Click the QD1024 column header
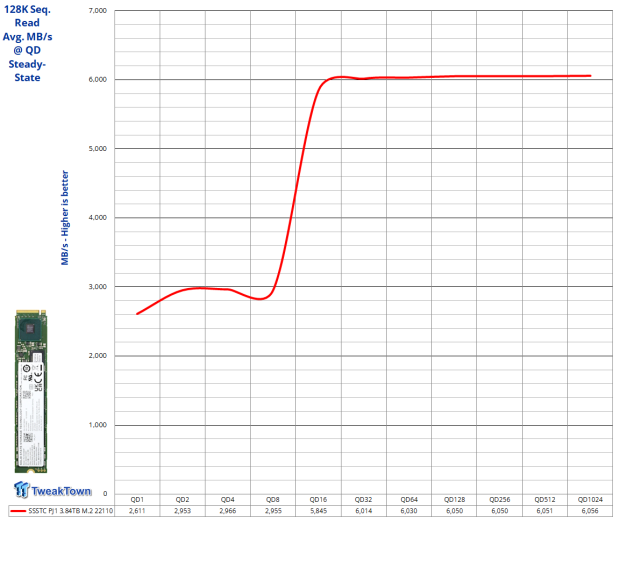This screenshot has width=620, height=568. [x=590, y=500]
